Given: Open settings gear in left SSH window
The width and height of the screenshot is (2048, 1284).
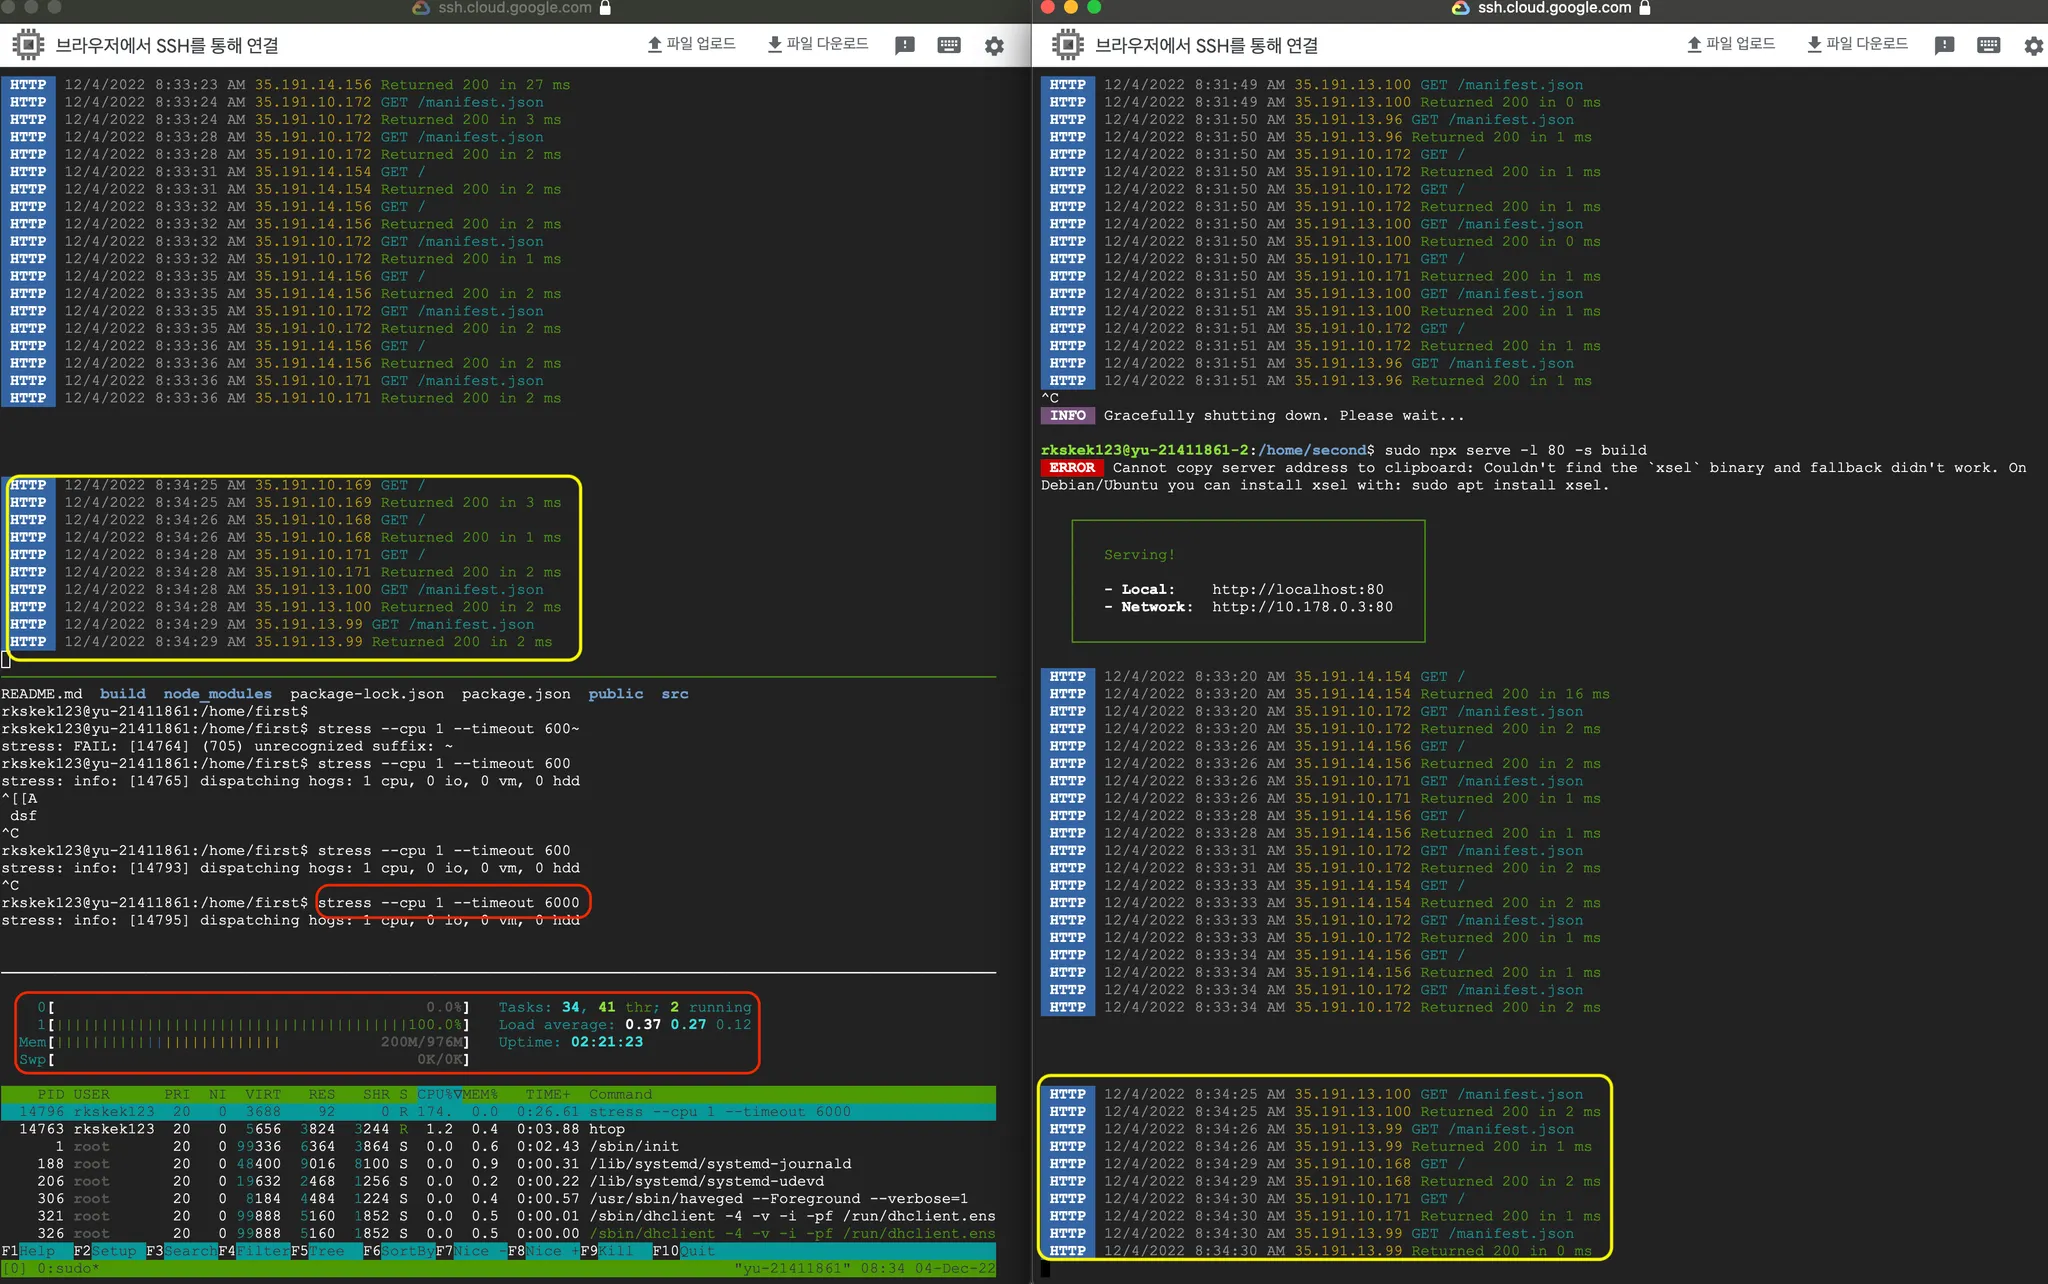Looking at the screenshot, I should (x=994, y=46).
